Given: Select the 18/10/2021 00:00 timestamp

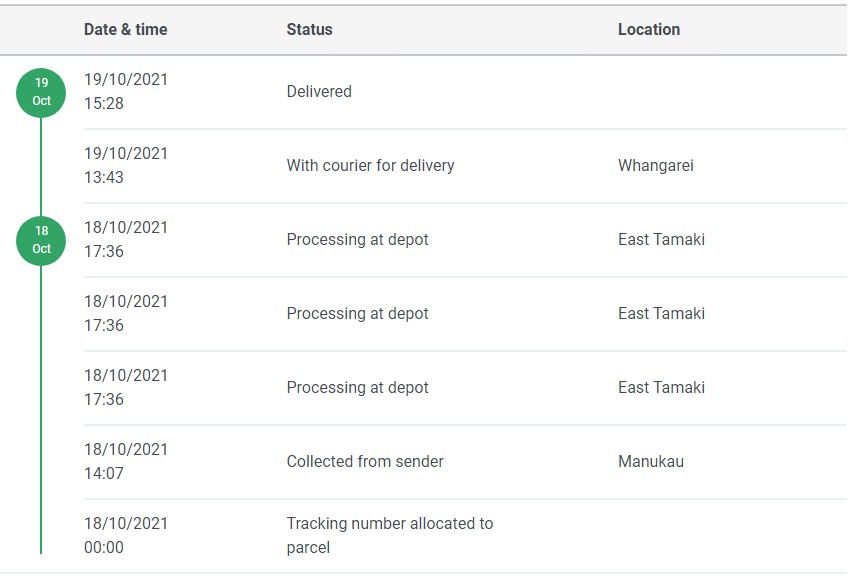Looking at the screenshot, I should click(x=126, y=535).
